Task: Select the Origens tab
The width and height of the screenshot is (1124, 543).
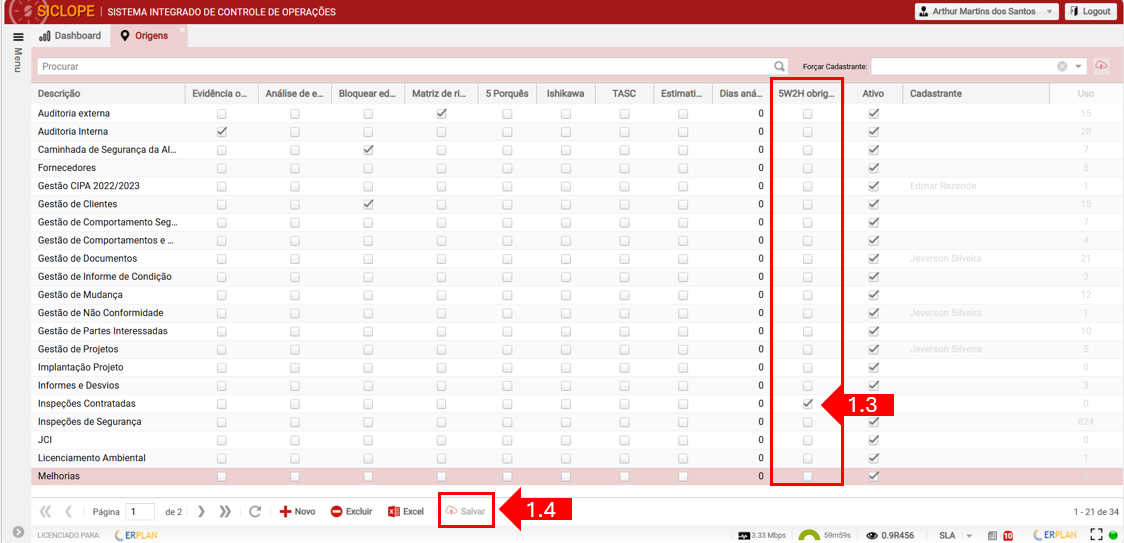Action: (149, 35)
